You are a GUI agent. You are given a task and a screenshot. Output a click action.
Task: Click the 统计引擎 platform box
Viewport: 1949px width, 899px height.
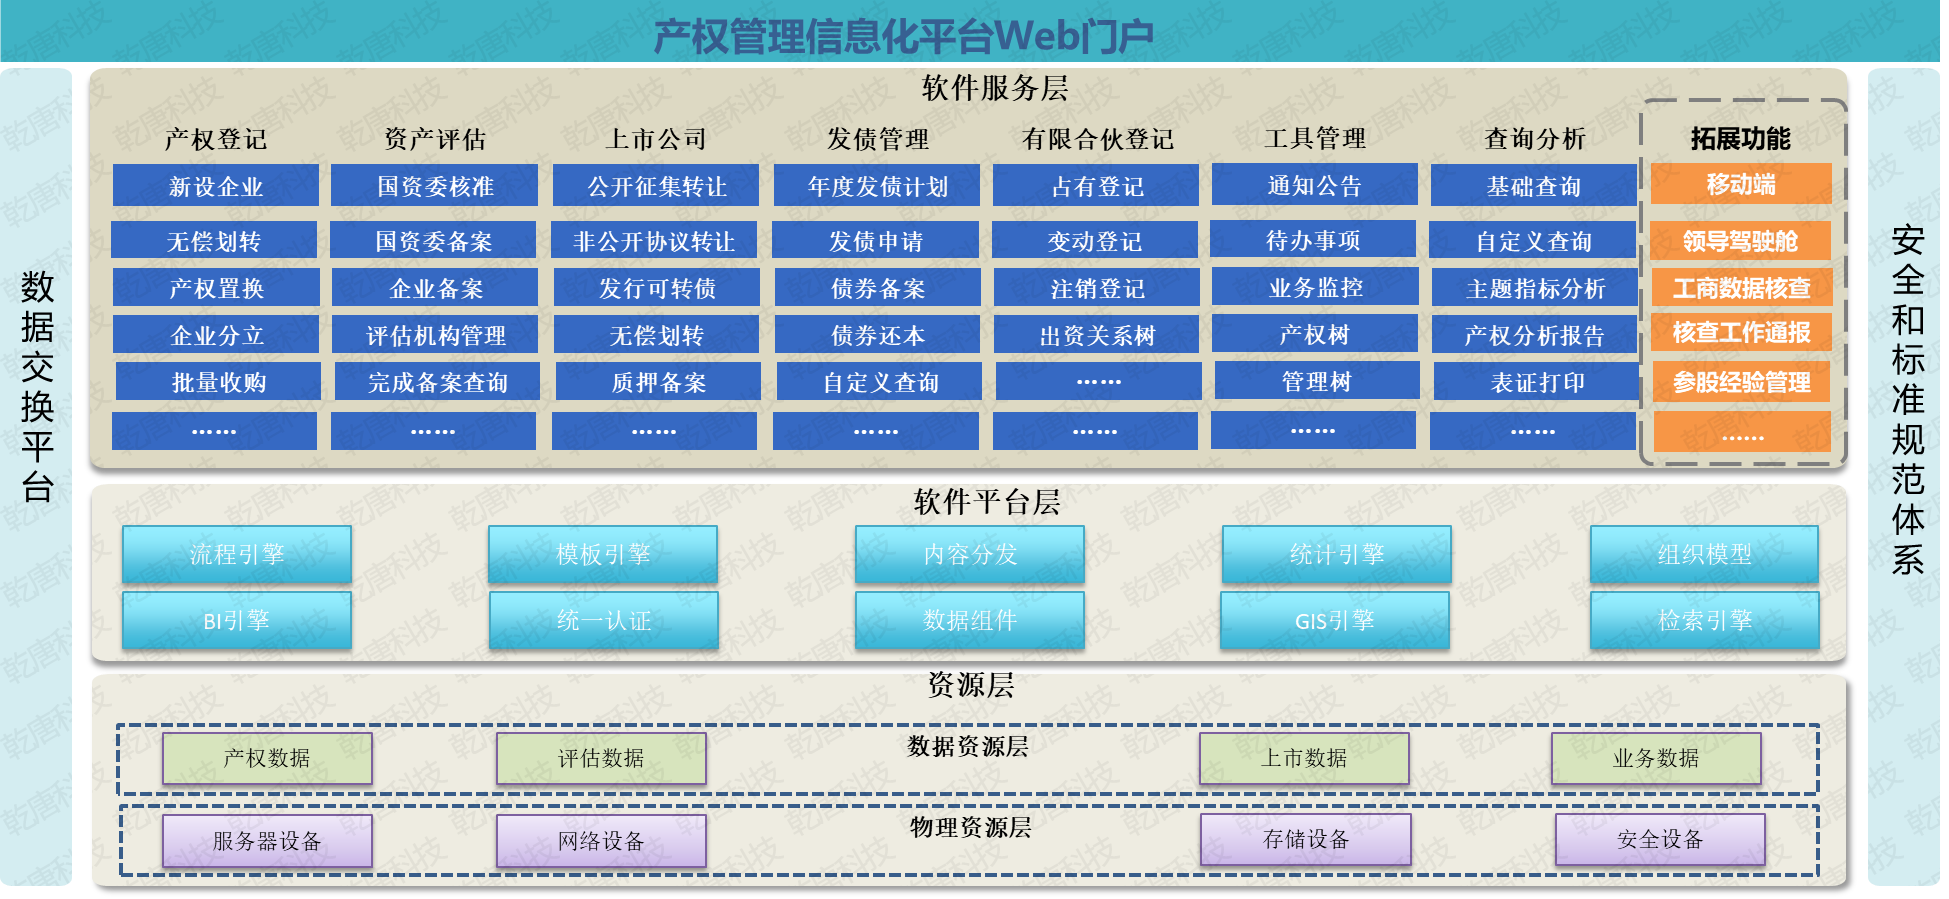coord(1337,554)
